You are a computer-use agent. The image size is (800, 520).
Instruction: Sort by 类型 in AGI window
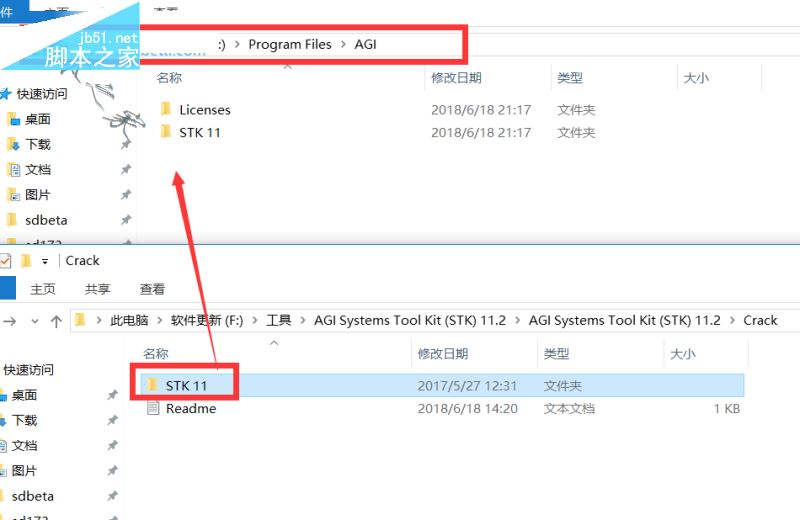569,78
